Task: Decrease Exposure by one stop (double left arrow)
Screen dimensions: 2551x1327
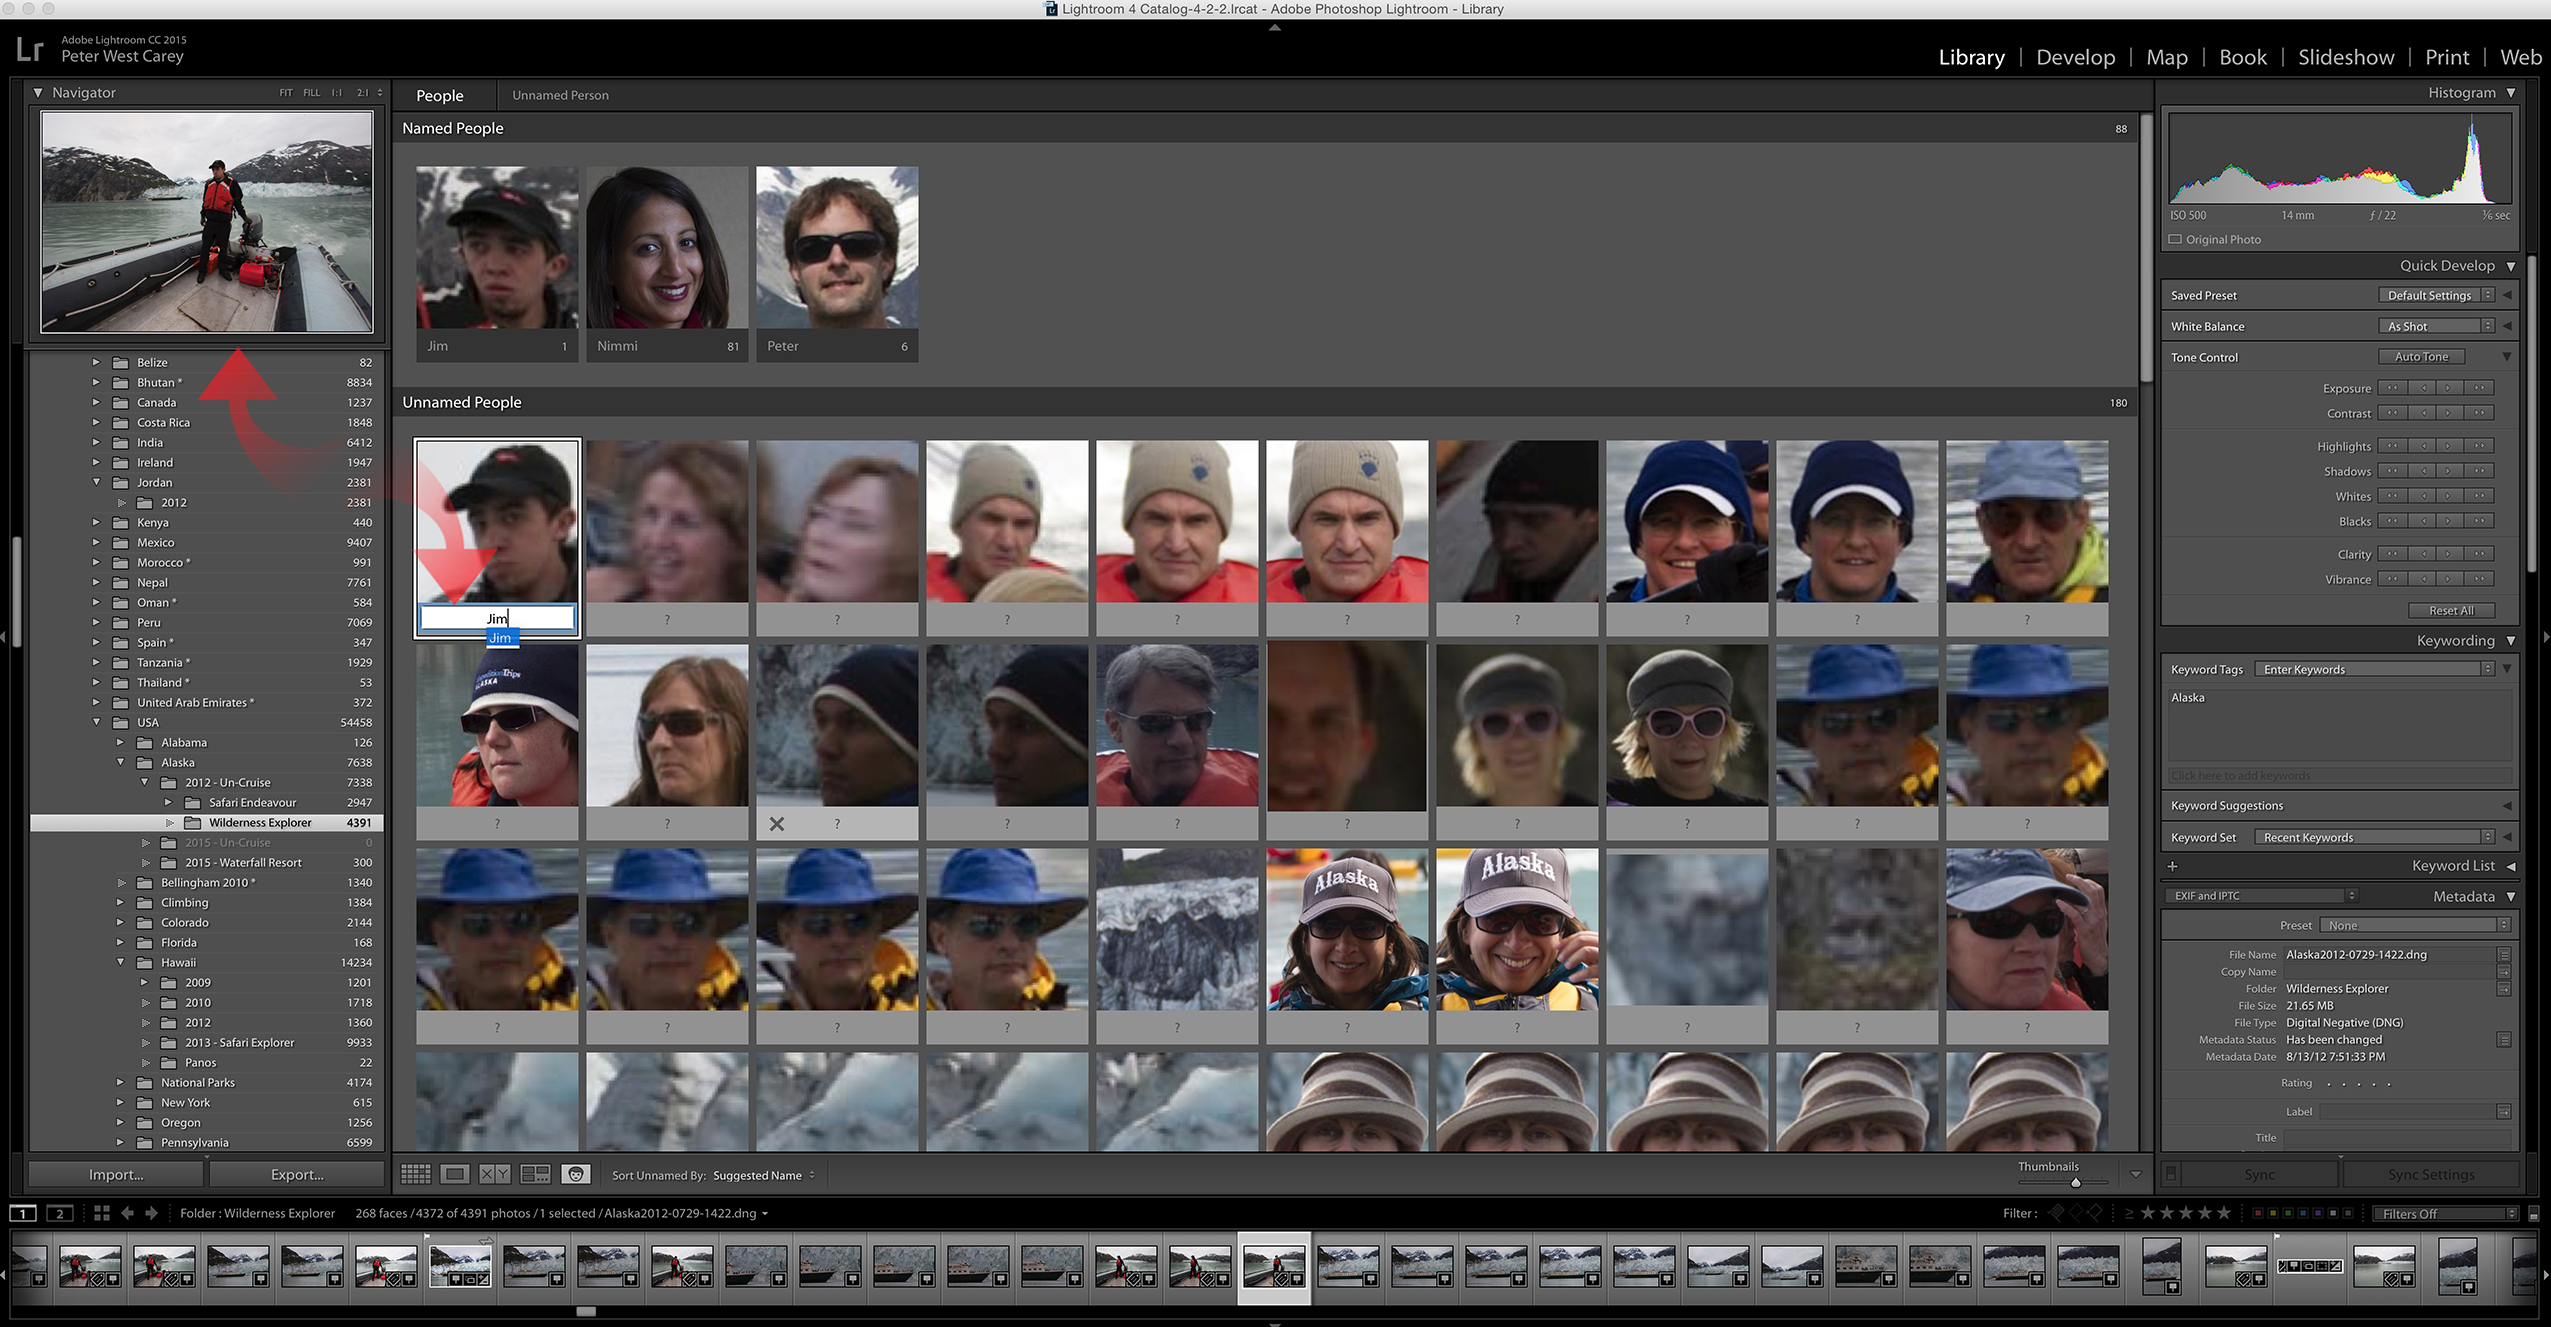Action: coord(2392,388)
